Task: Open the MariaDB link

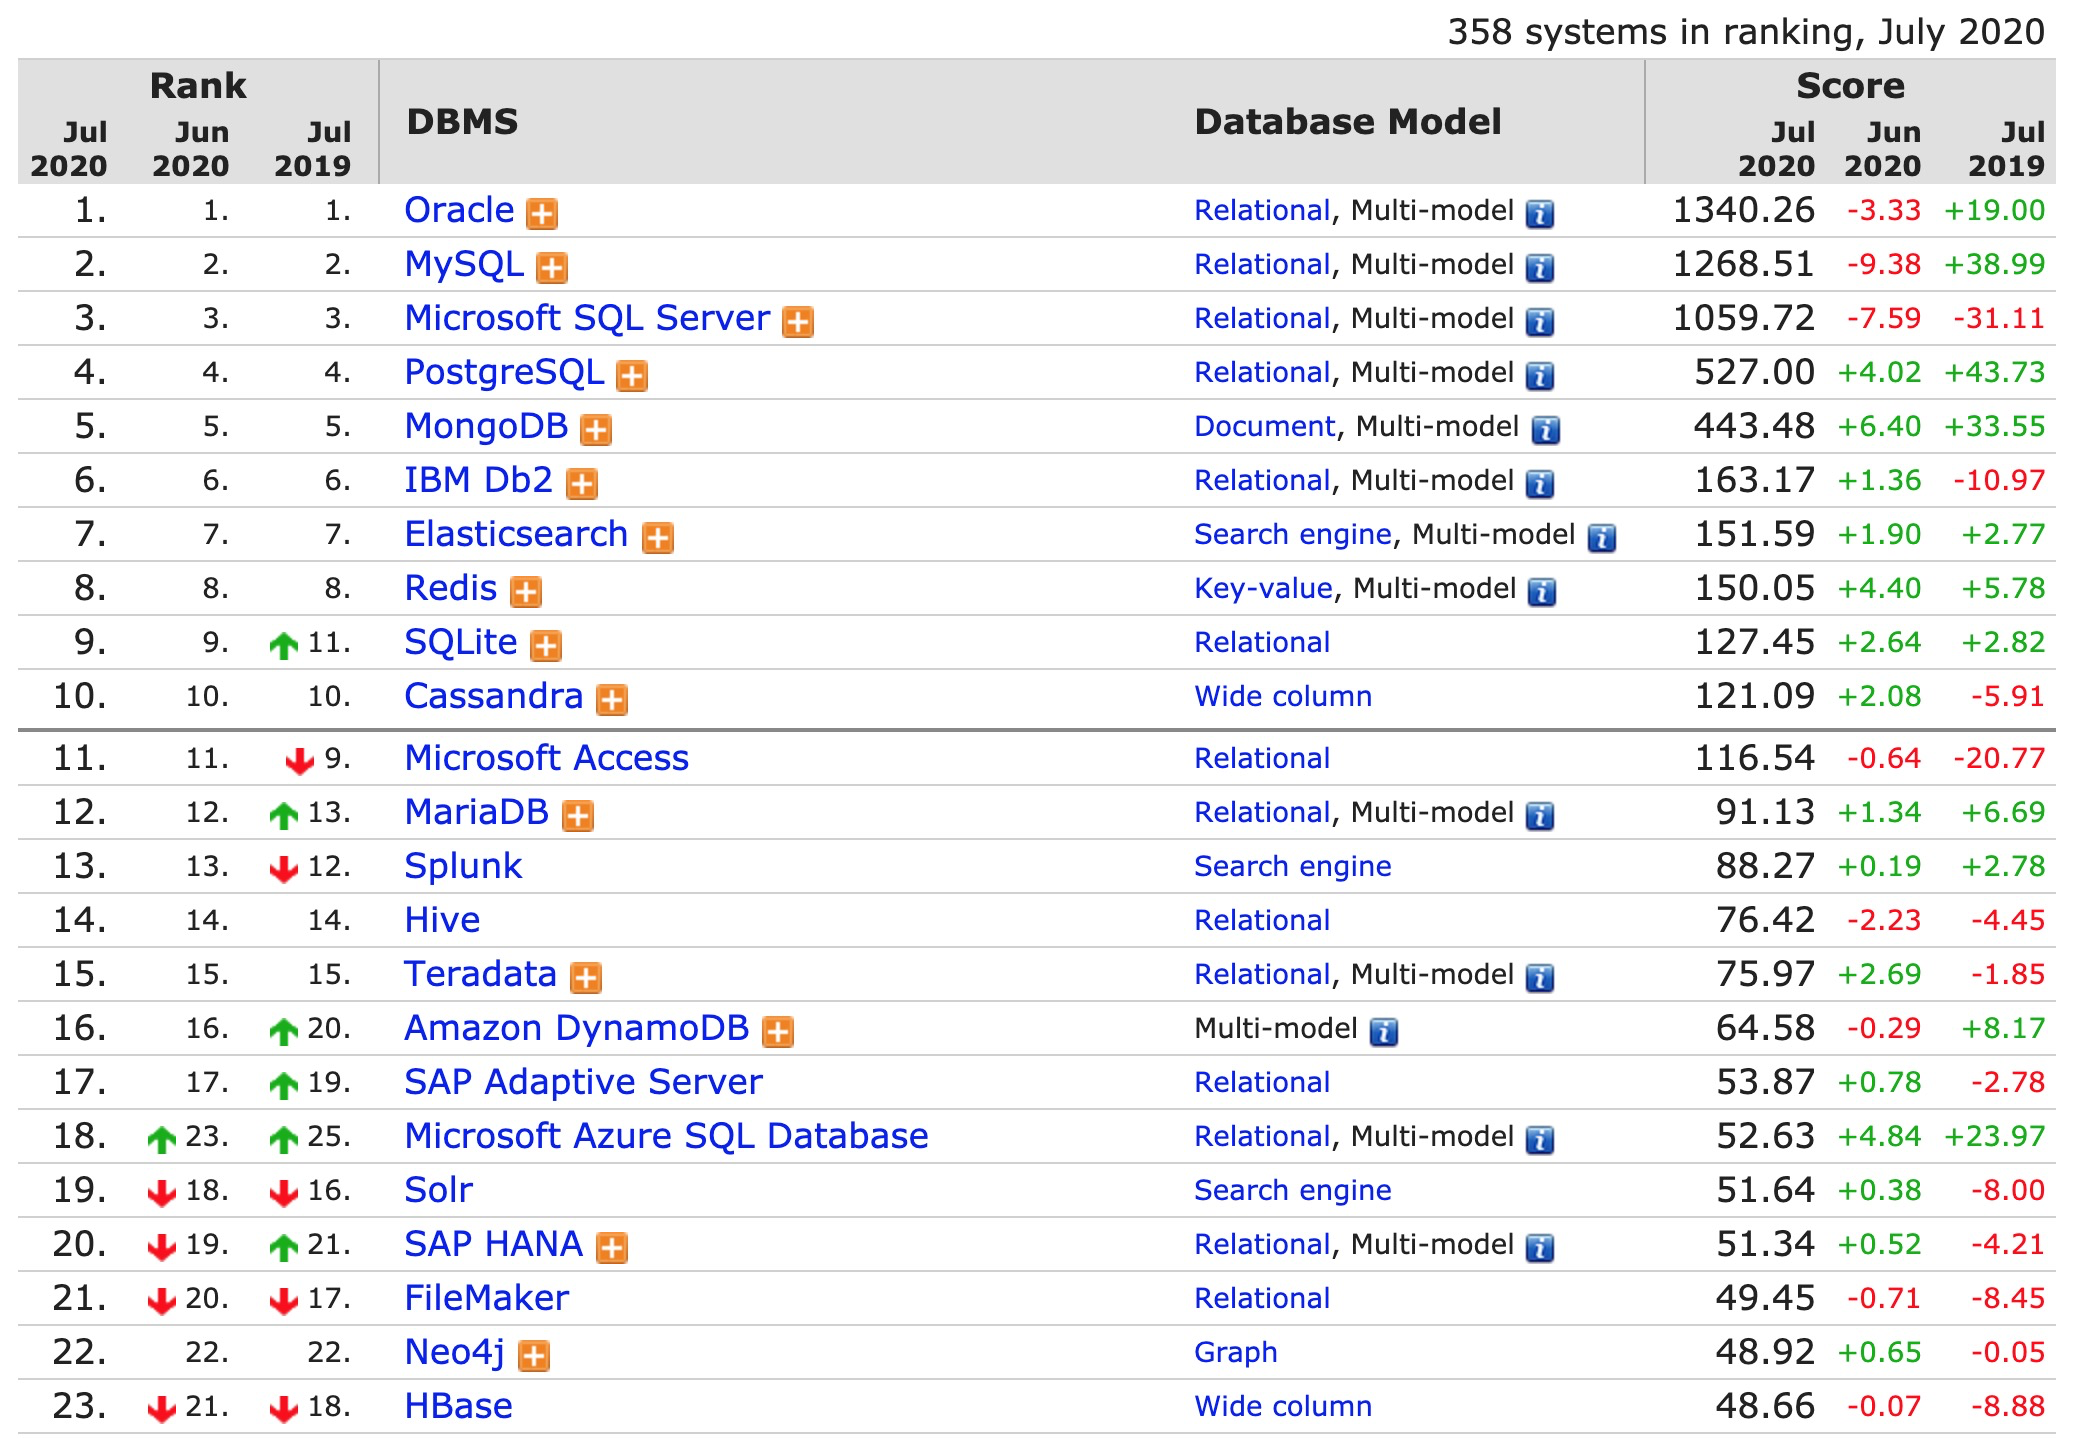Action: pyautogui.click(x=477, y=812)
